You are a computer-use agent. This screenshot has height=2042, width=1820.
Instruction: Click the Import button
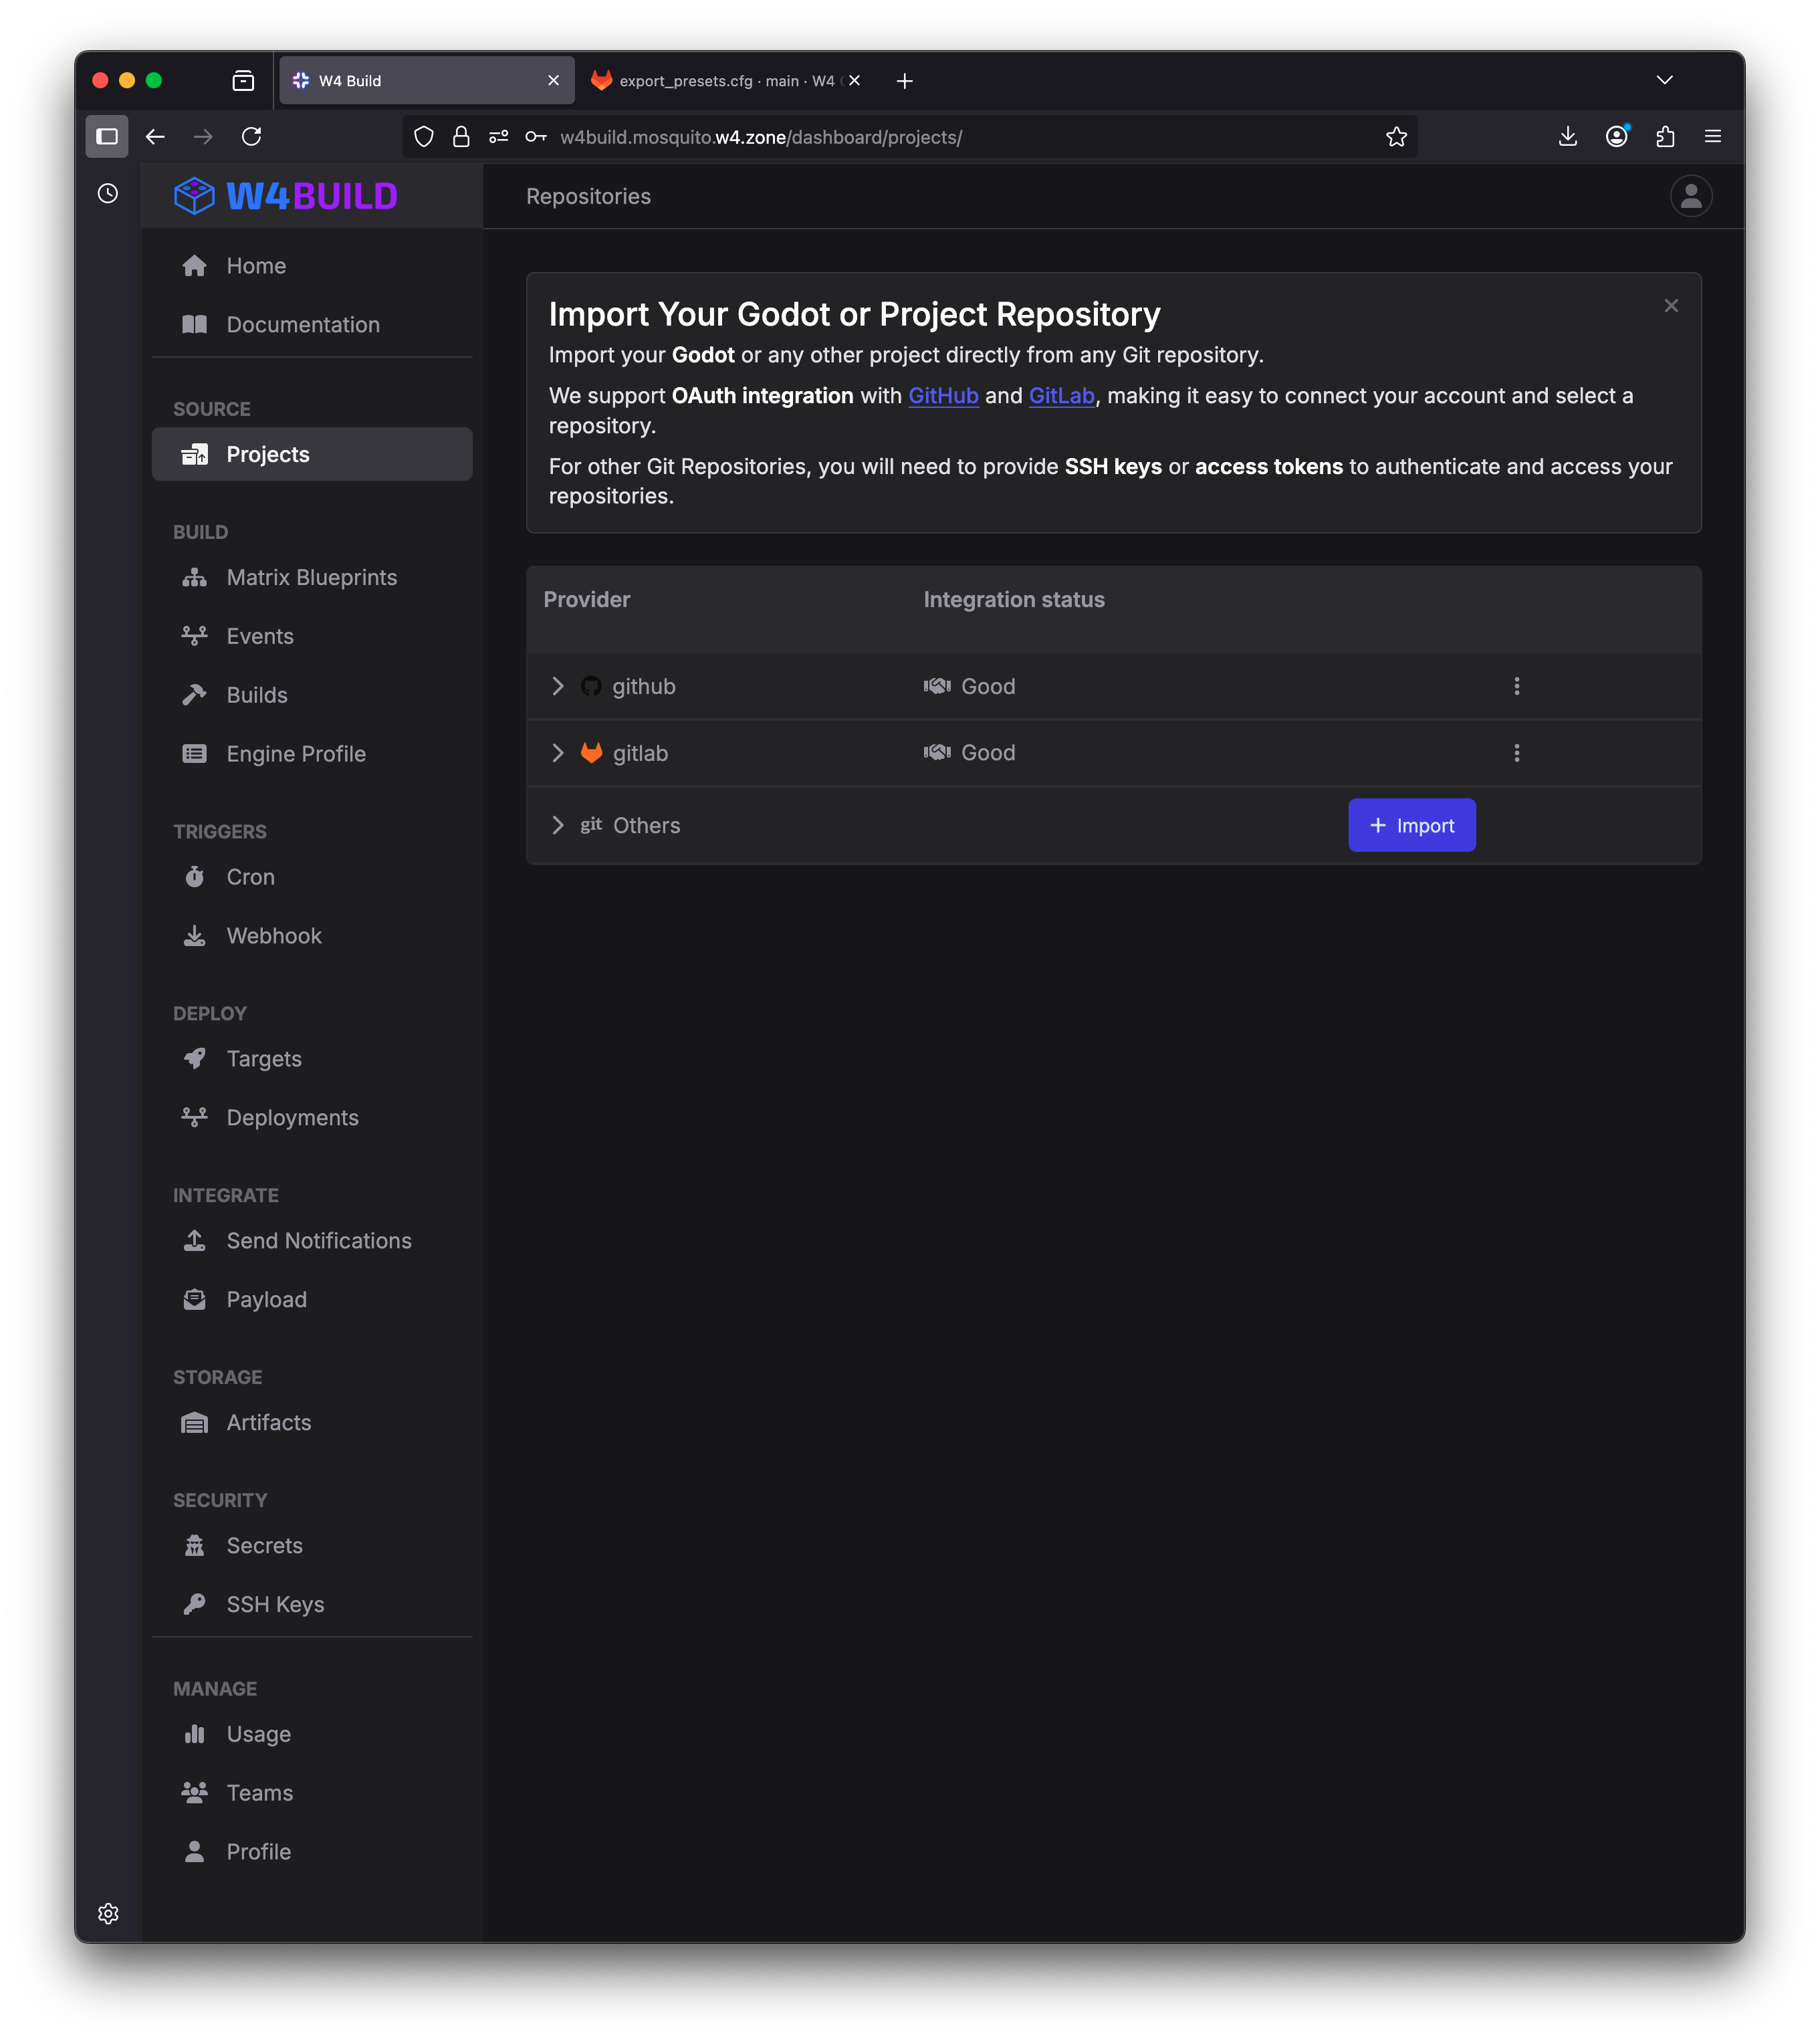[1411, 825]
